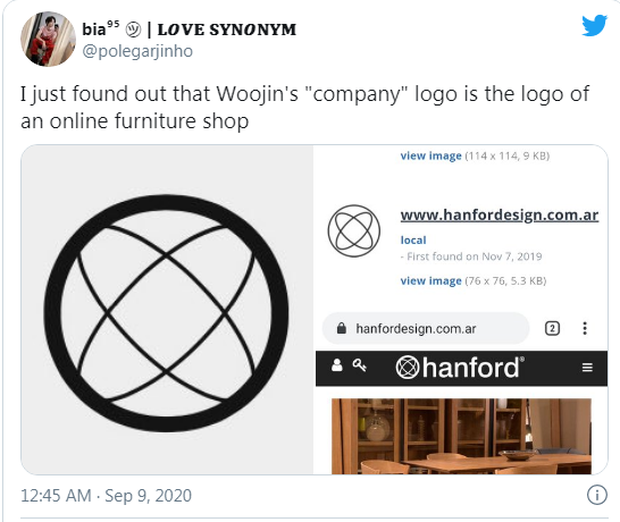Open the bia profile avatar
Image resolution: width=620 pixels, height=522 pixels.
48,39
